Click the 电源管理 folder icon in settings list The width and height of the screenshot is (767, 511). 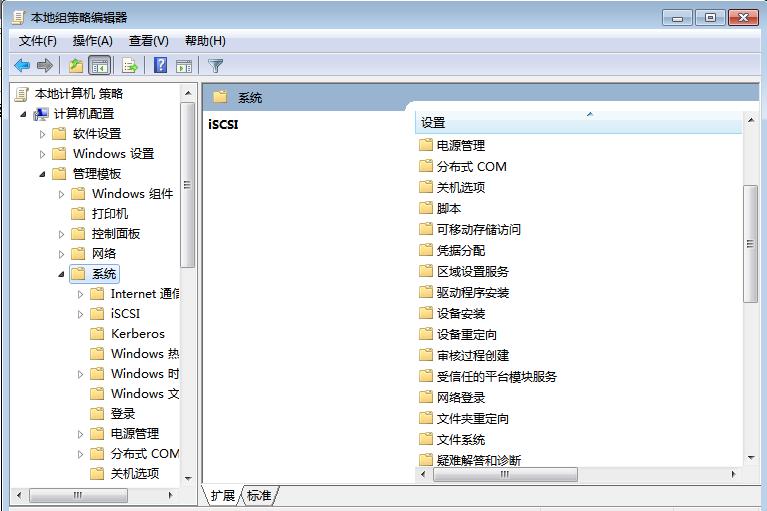point(426,145)
